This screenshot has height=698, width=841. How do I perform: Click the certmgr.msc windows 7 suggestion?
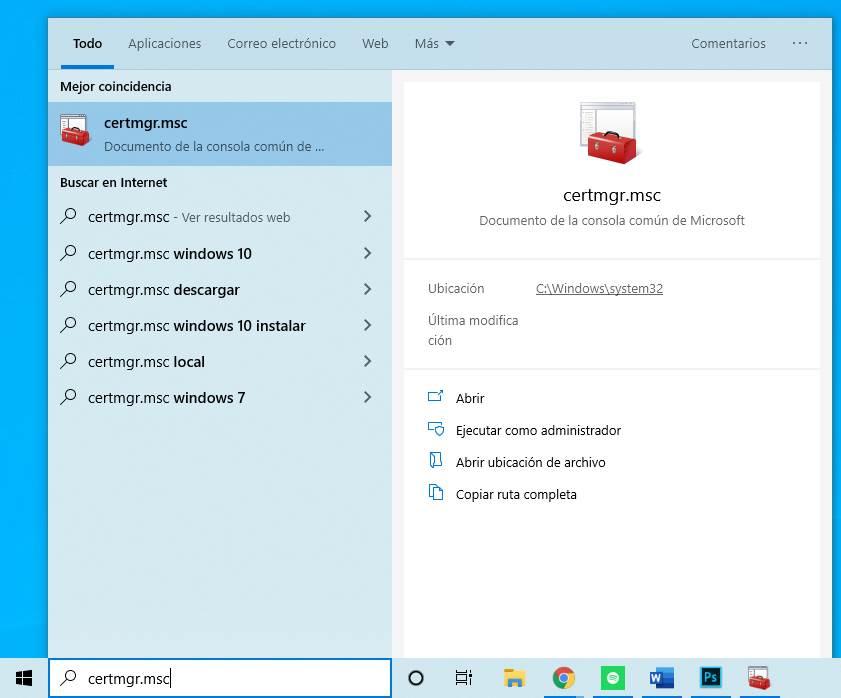click(220, 397)
